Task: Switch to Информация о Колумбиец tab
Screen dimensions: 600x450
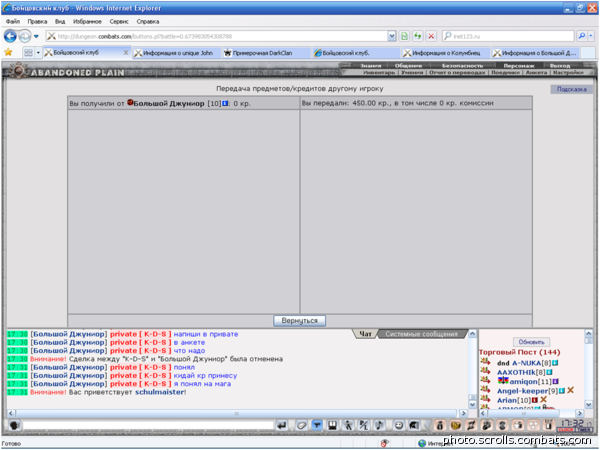Action: 445,53
